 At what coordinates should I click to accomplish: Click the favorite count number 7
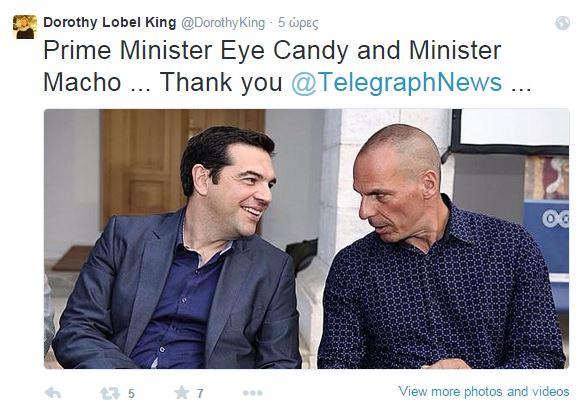(200, 394)
